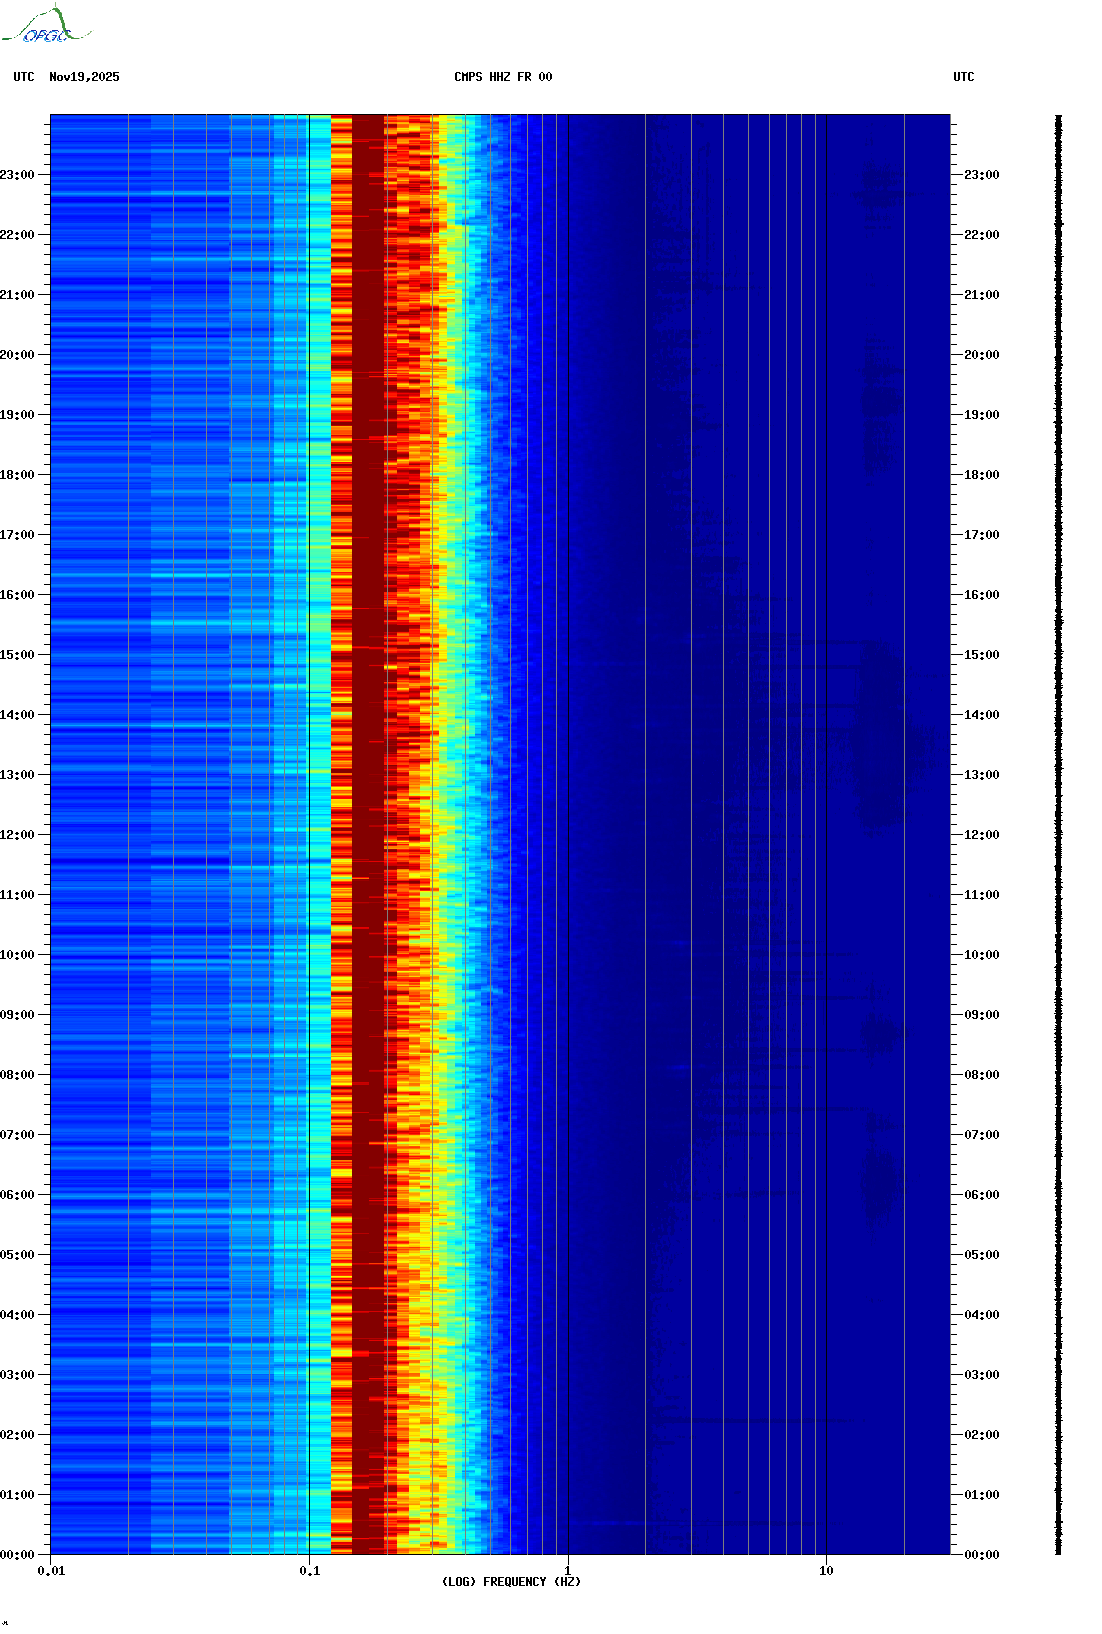The image size is (1102, 1634).
Task: Select the 03:00 time marker on left axis
Action: coord(17,1375)
